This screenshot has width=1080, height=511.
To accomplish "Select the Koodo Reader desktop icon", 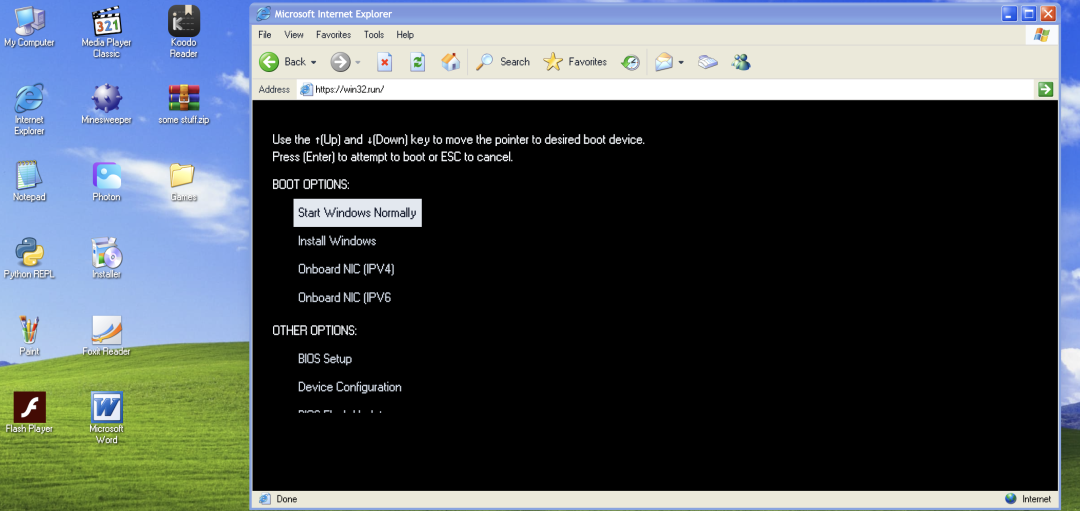I will pyautogui.click(x=183, y=32).
